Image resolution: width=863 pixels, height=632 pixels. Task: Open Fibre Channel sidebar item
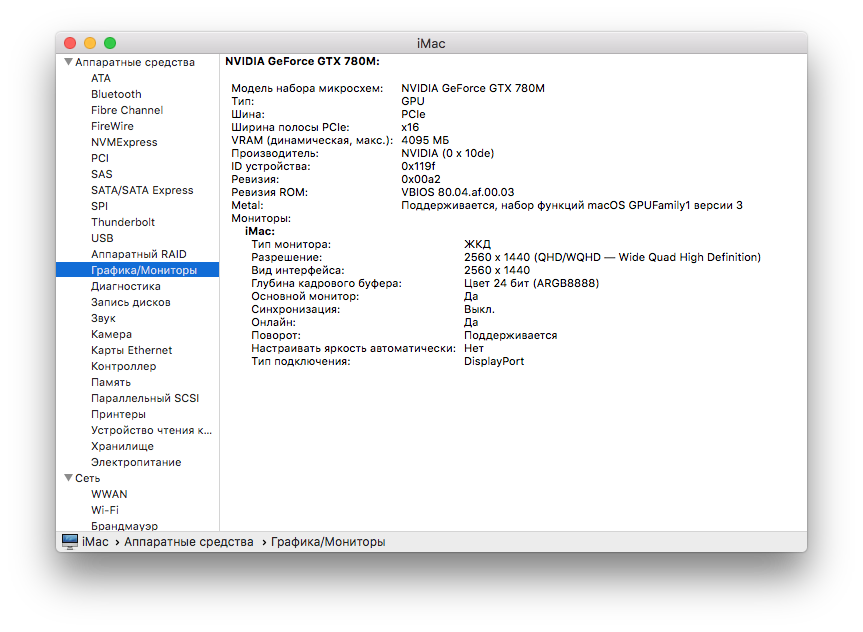click(127, 110)
